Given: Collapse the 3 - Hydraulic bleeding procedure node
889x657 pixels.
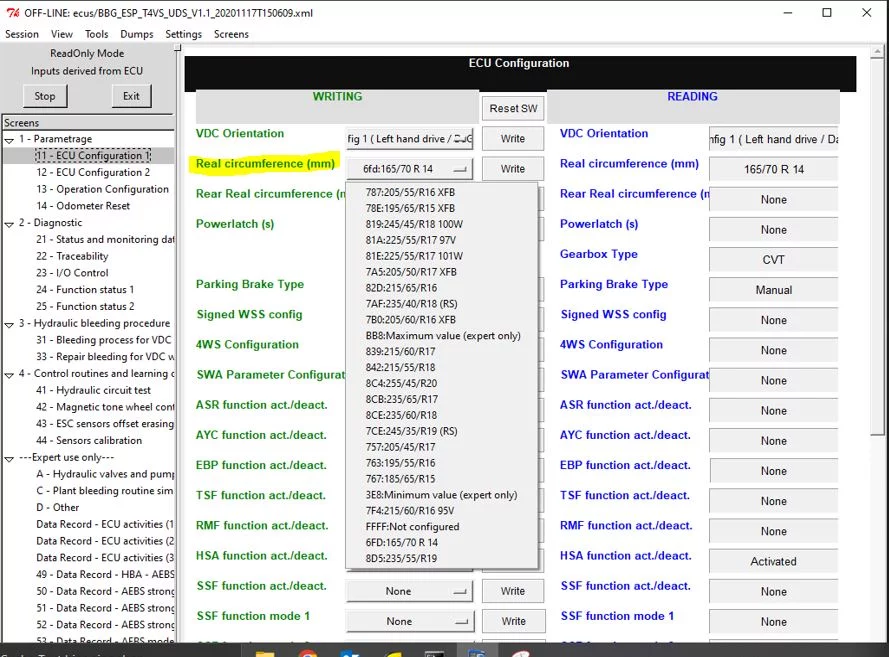Looking at the screenshot, I should [9, 324].
